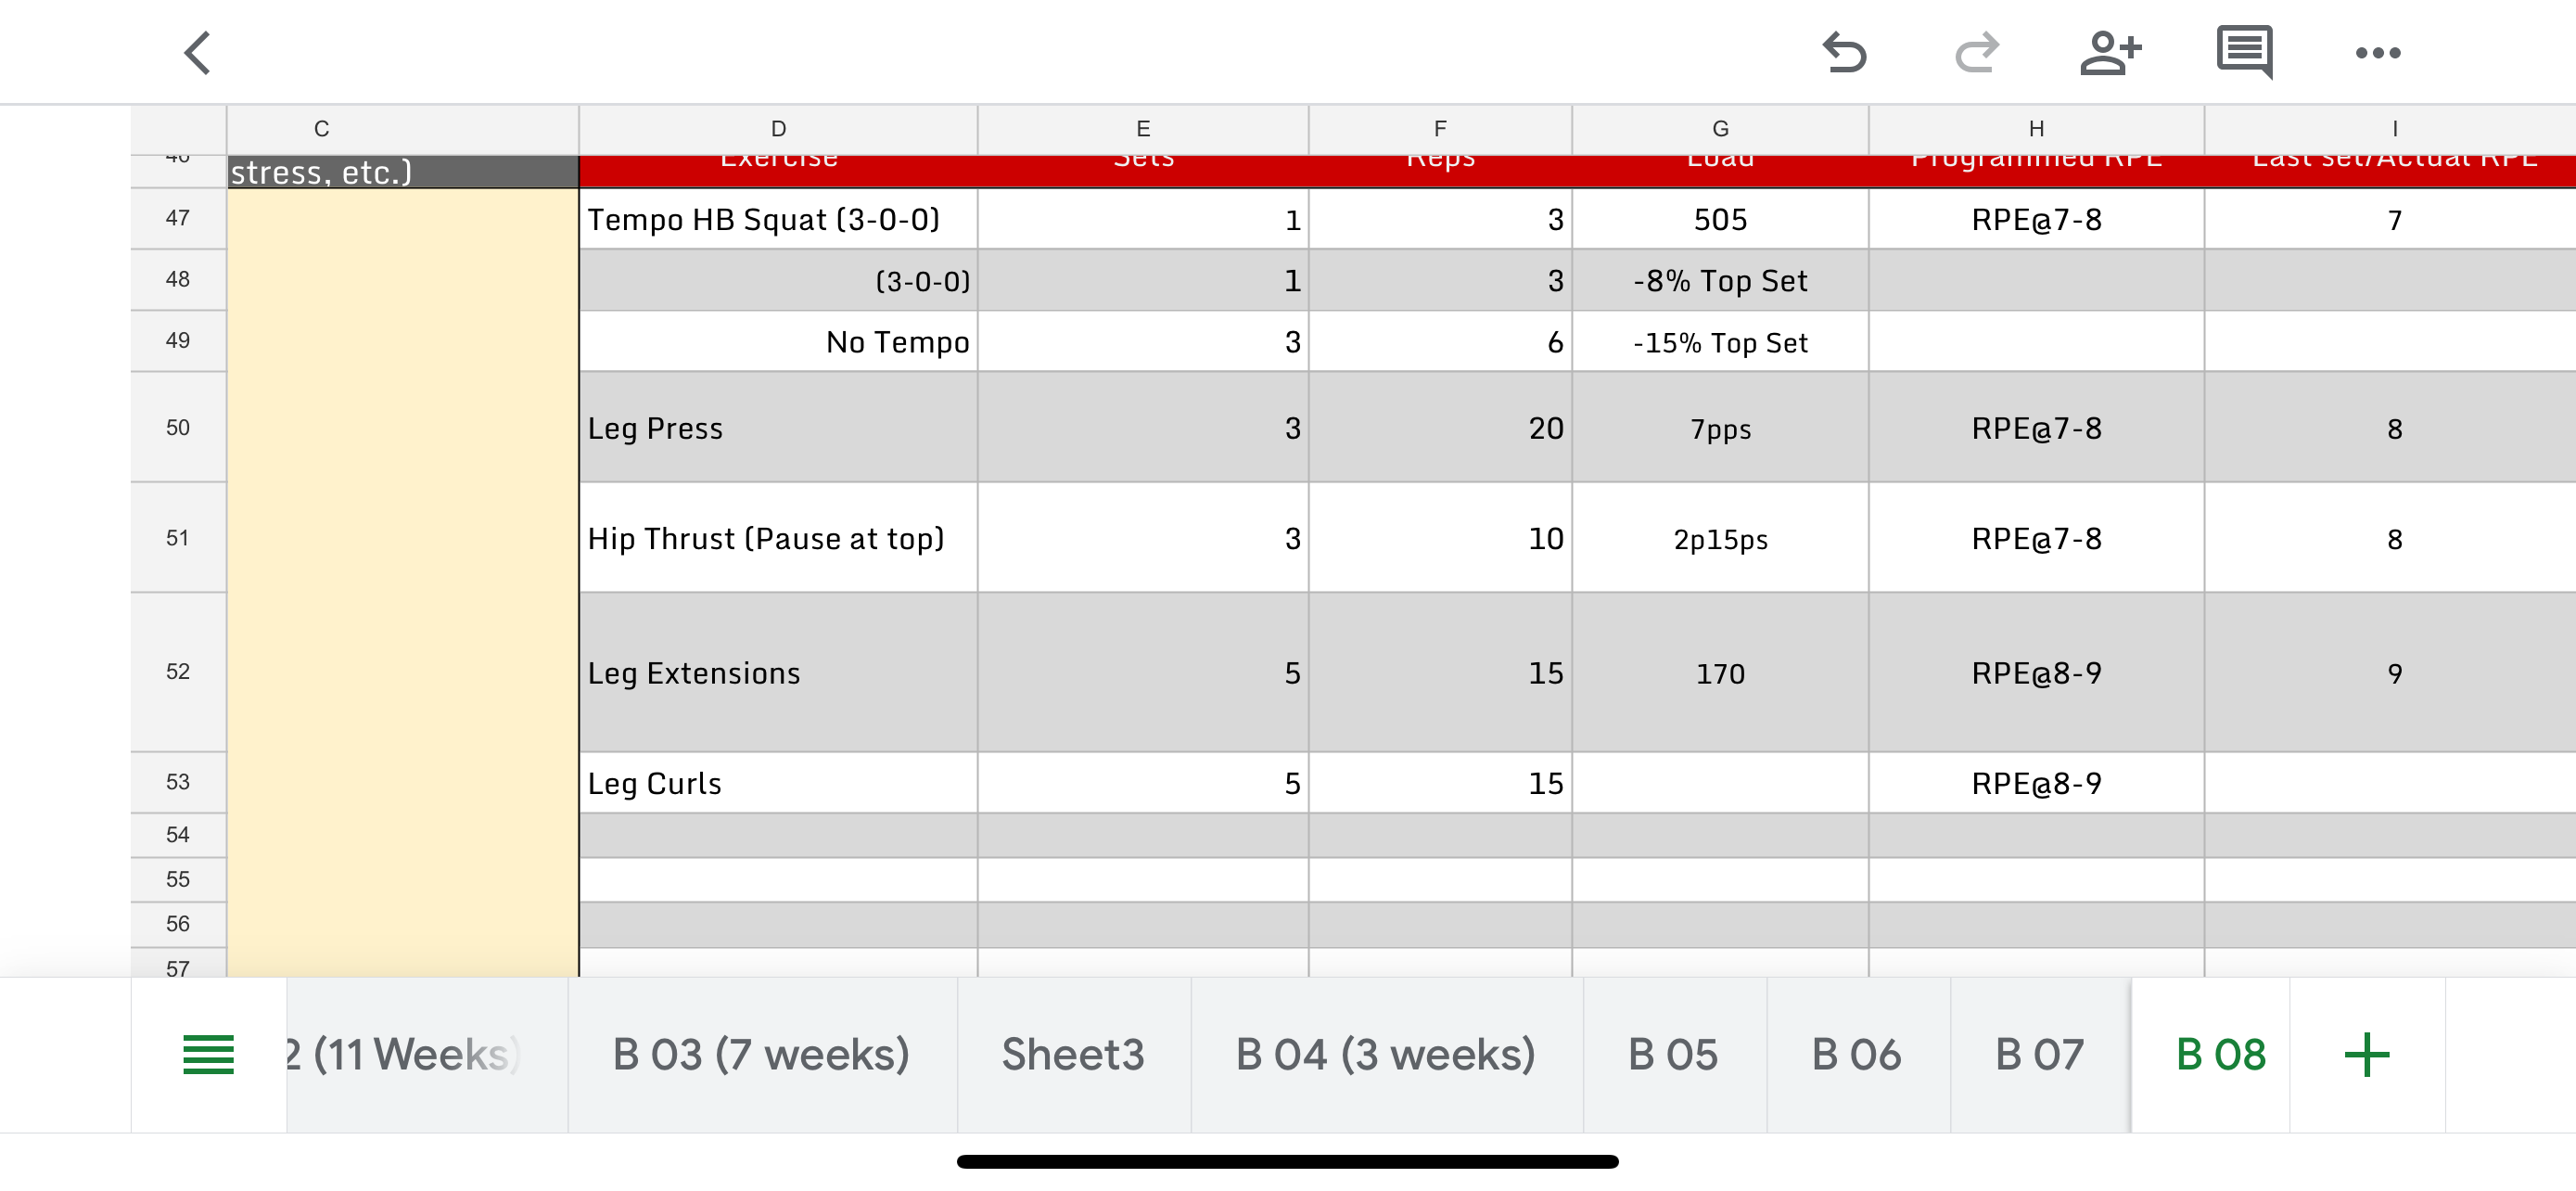
Task: Tap the back arrow icon
Action: (198, 53)
